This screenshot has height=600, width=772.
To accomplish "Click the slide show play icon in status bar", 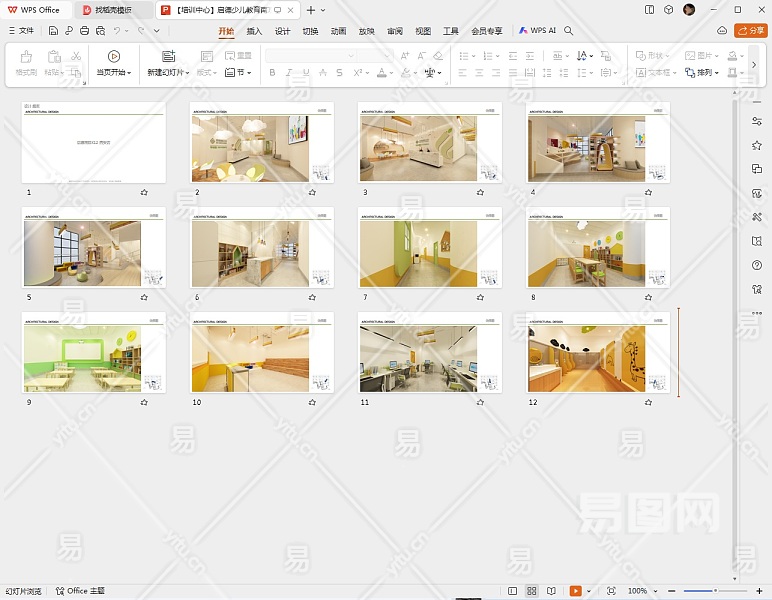I will tap(575, 591).
